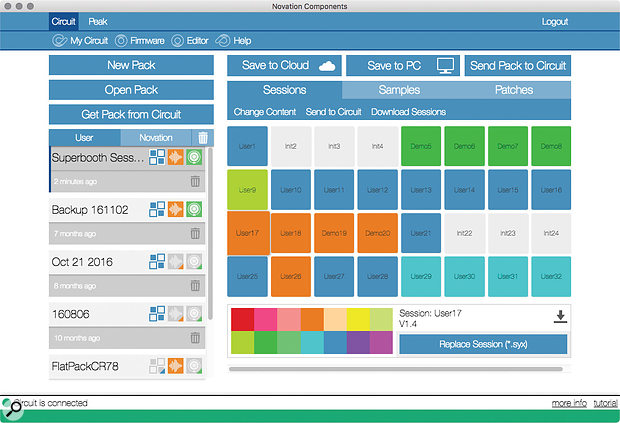Open sessions icon of 160806 pack
The height and width of the screenshot is (423, 620).
(157, 313)
